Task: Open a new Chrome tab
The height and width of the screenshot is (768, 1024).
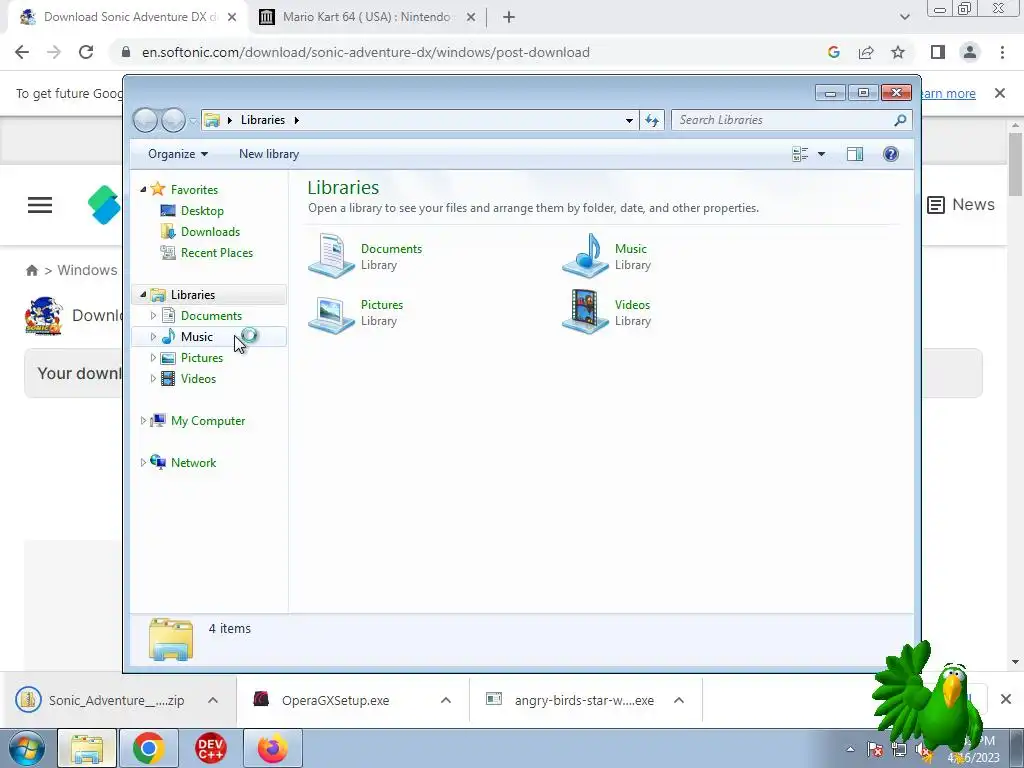Action: coord(509,17)
